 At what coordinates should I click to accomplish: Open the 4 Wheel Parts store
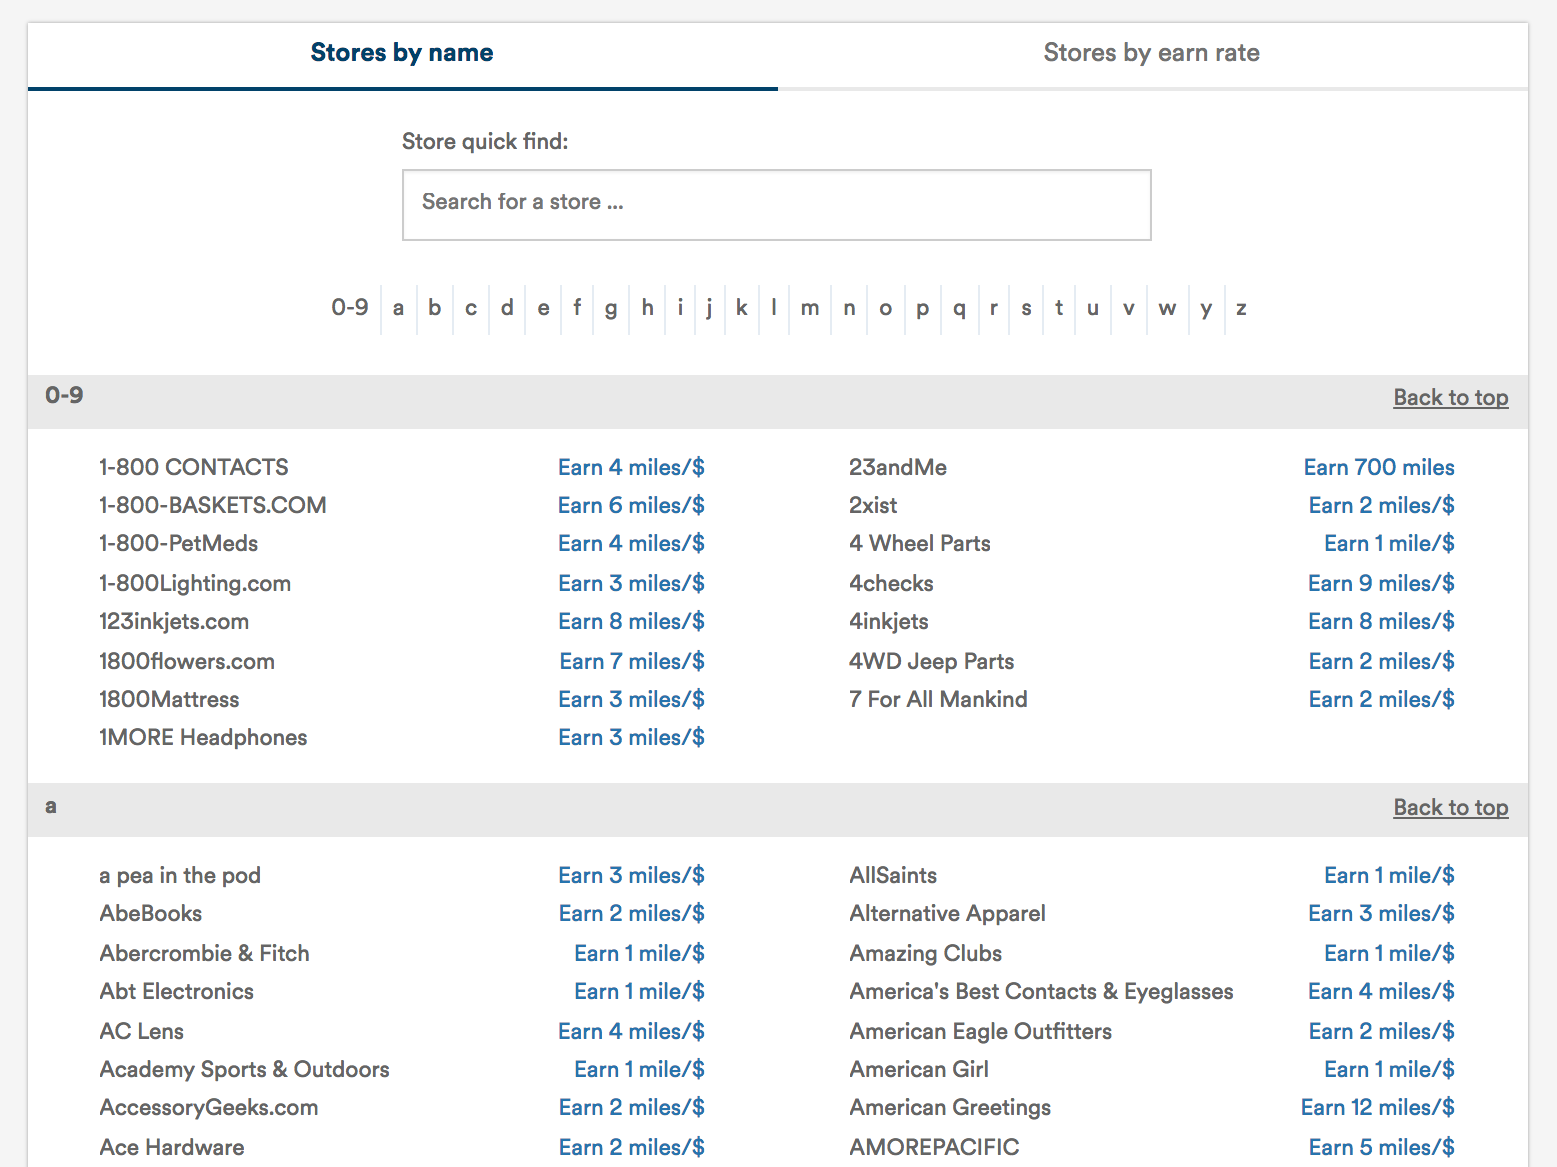(x=920, y=543)
